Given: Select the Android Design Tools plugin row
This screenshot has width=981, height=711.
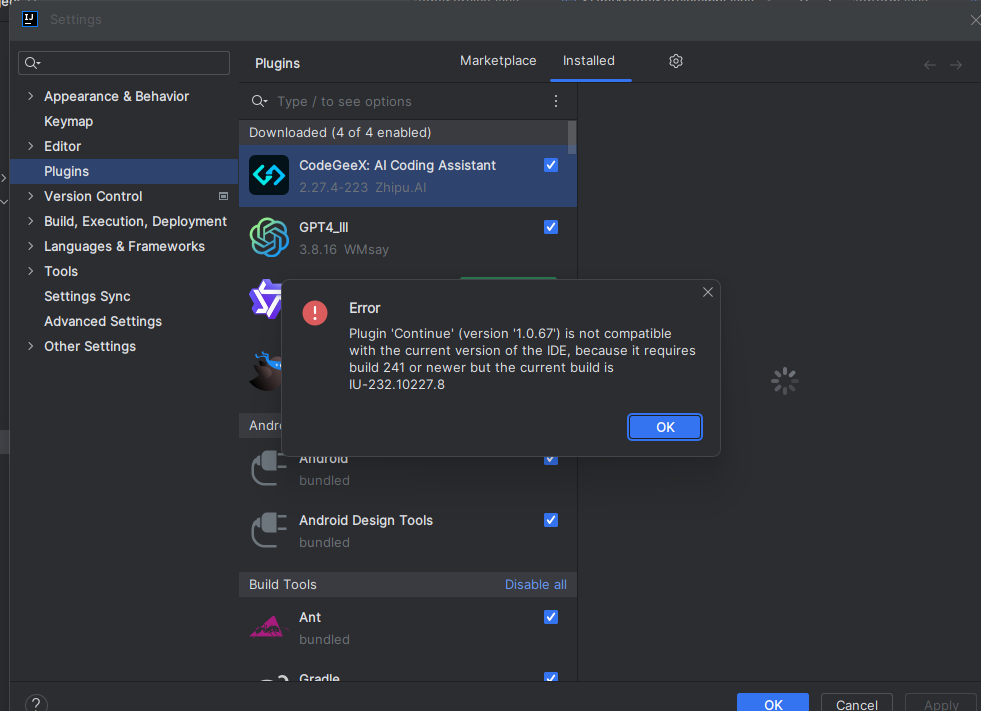Looking at the screenshot, I should pos(407,531).
